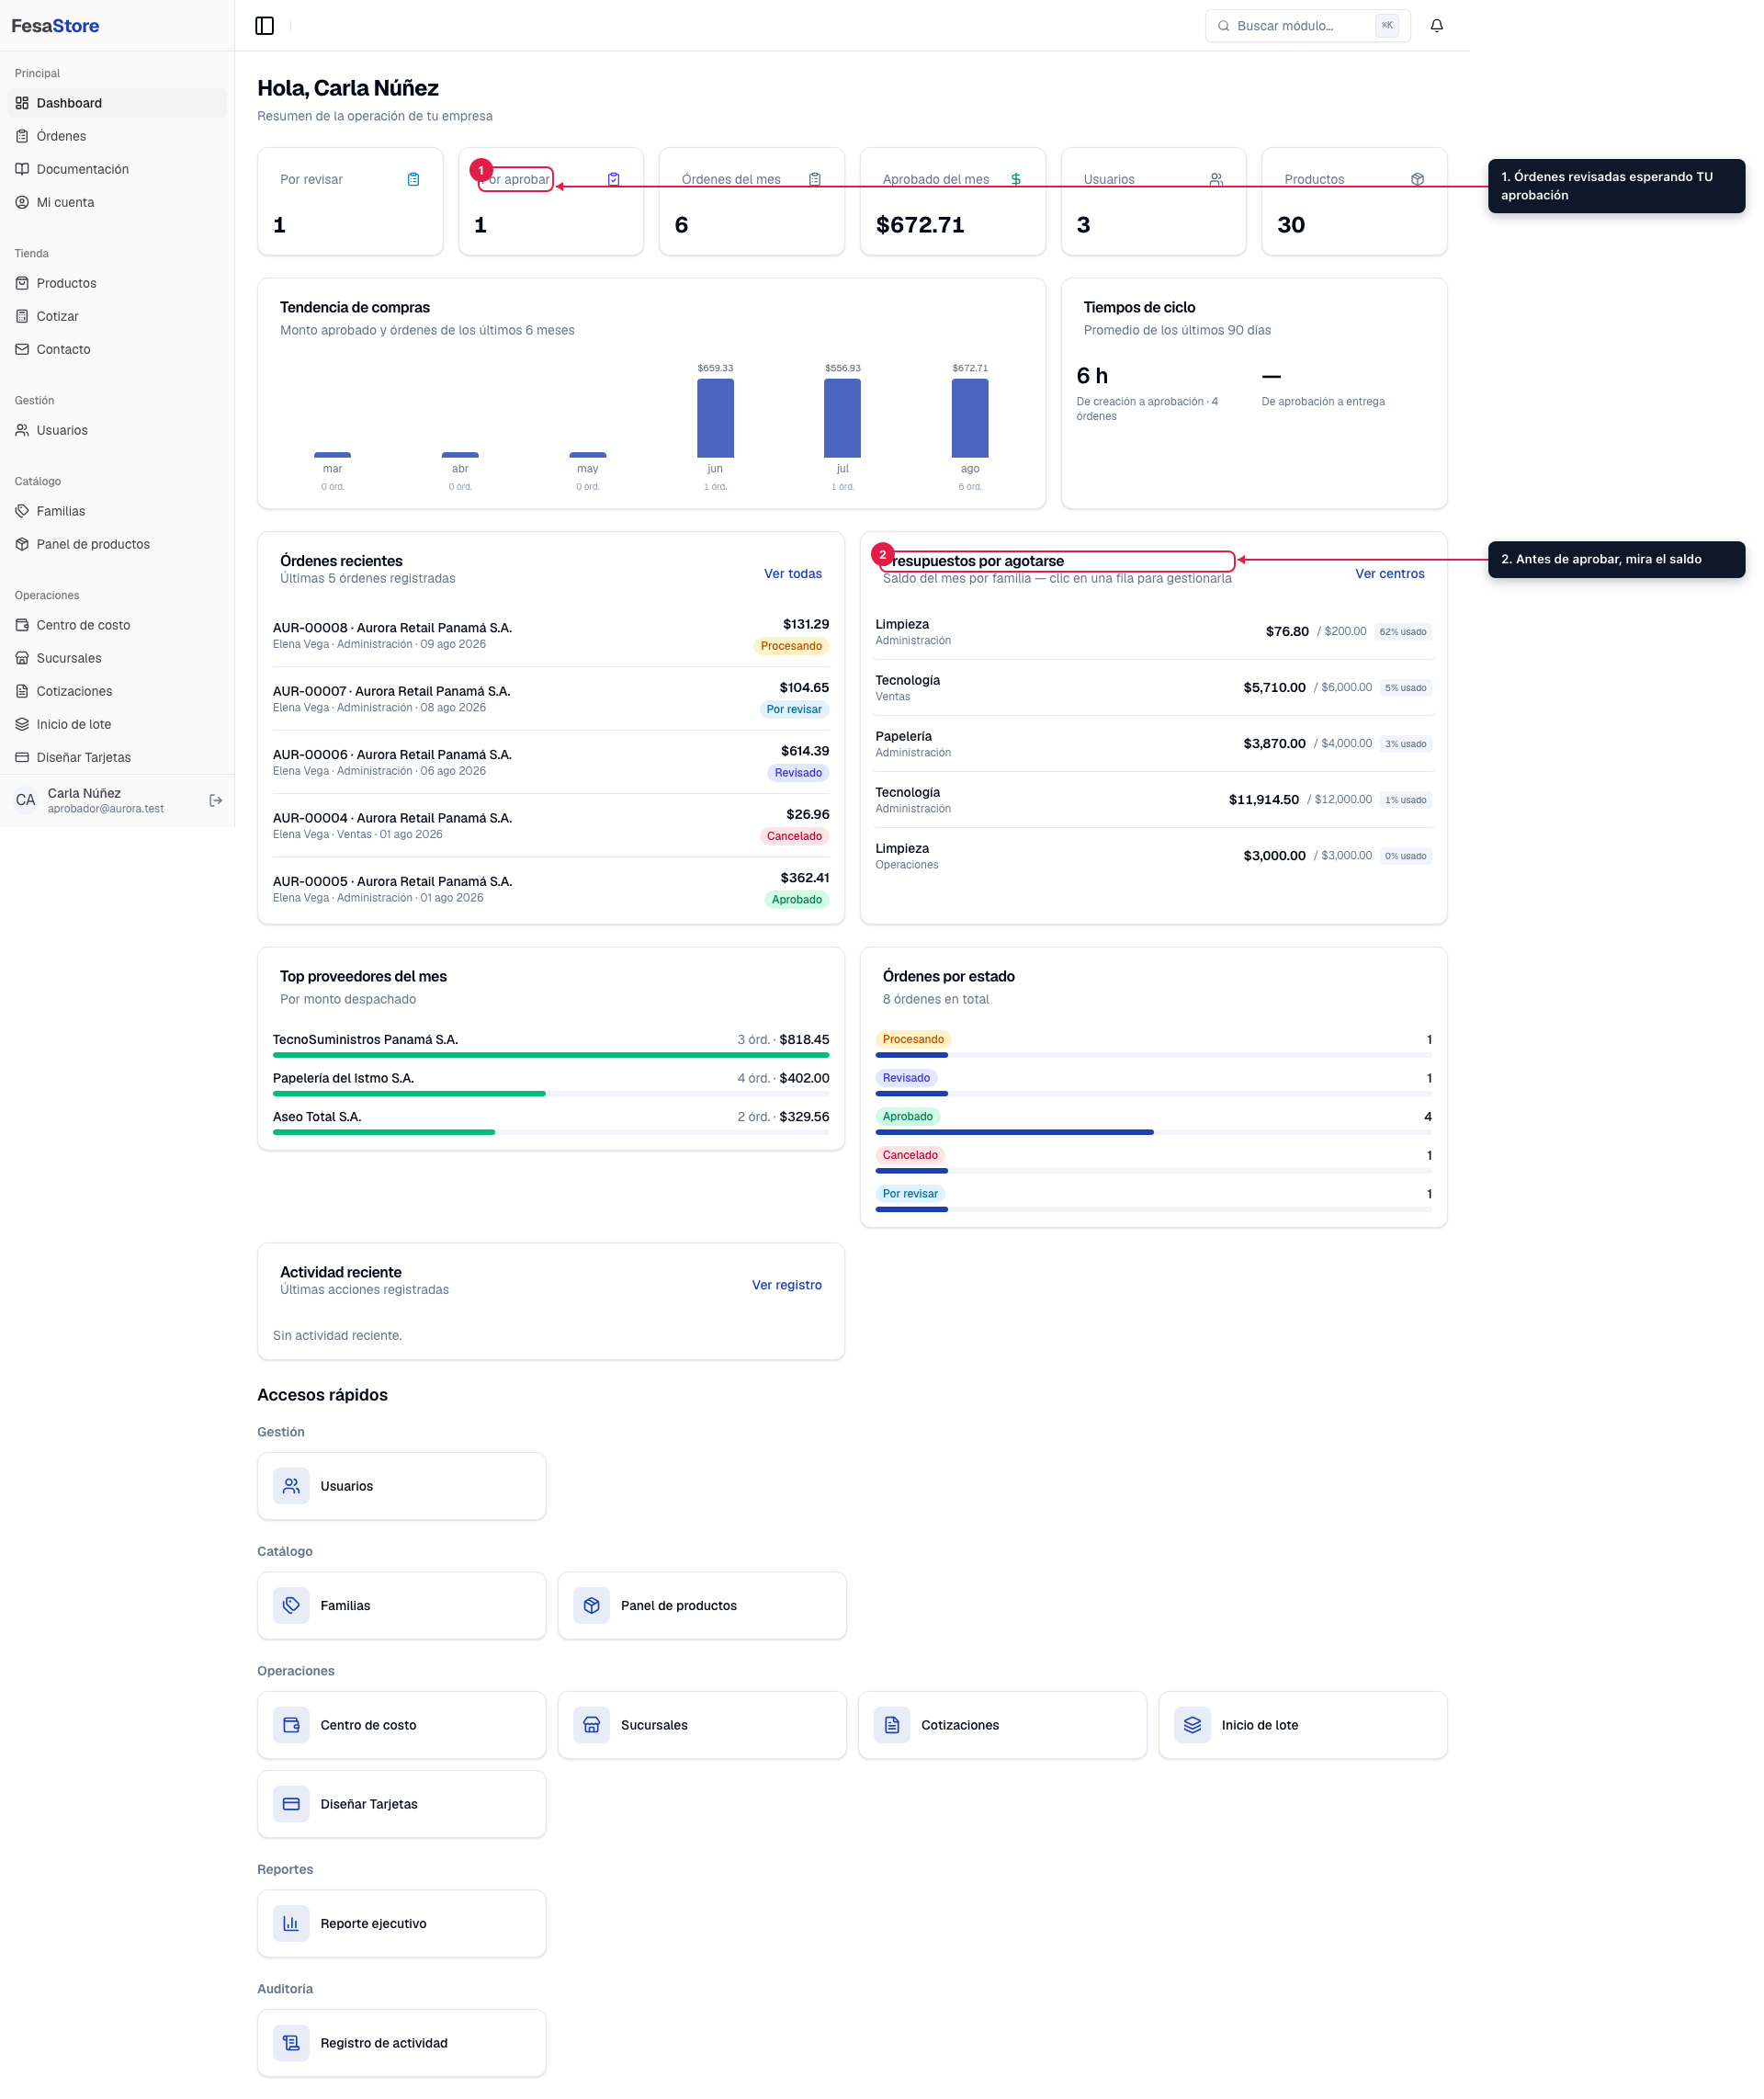Click the Ver centros link
This screenshot has width=1764, height=2099.
(1389, 573)
